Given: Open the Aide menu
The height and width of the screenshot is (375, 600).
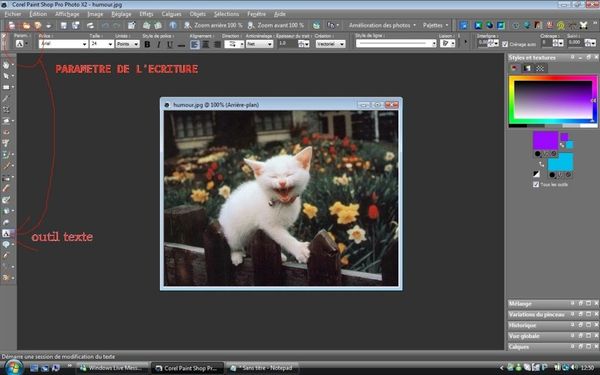Looking at the screenshot, I should [280, 14].
